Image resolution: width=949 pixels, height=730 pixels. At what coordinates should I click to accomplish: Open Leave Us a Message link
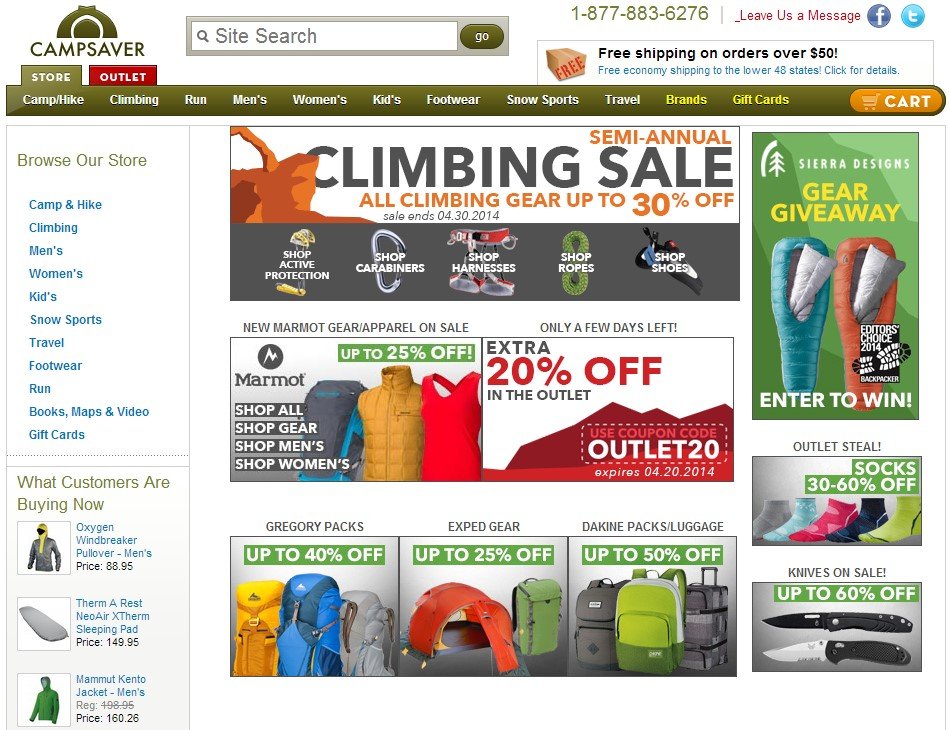tap(797, 16)
